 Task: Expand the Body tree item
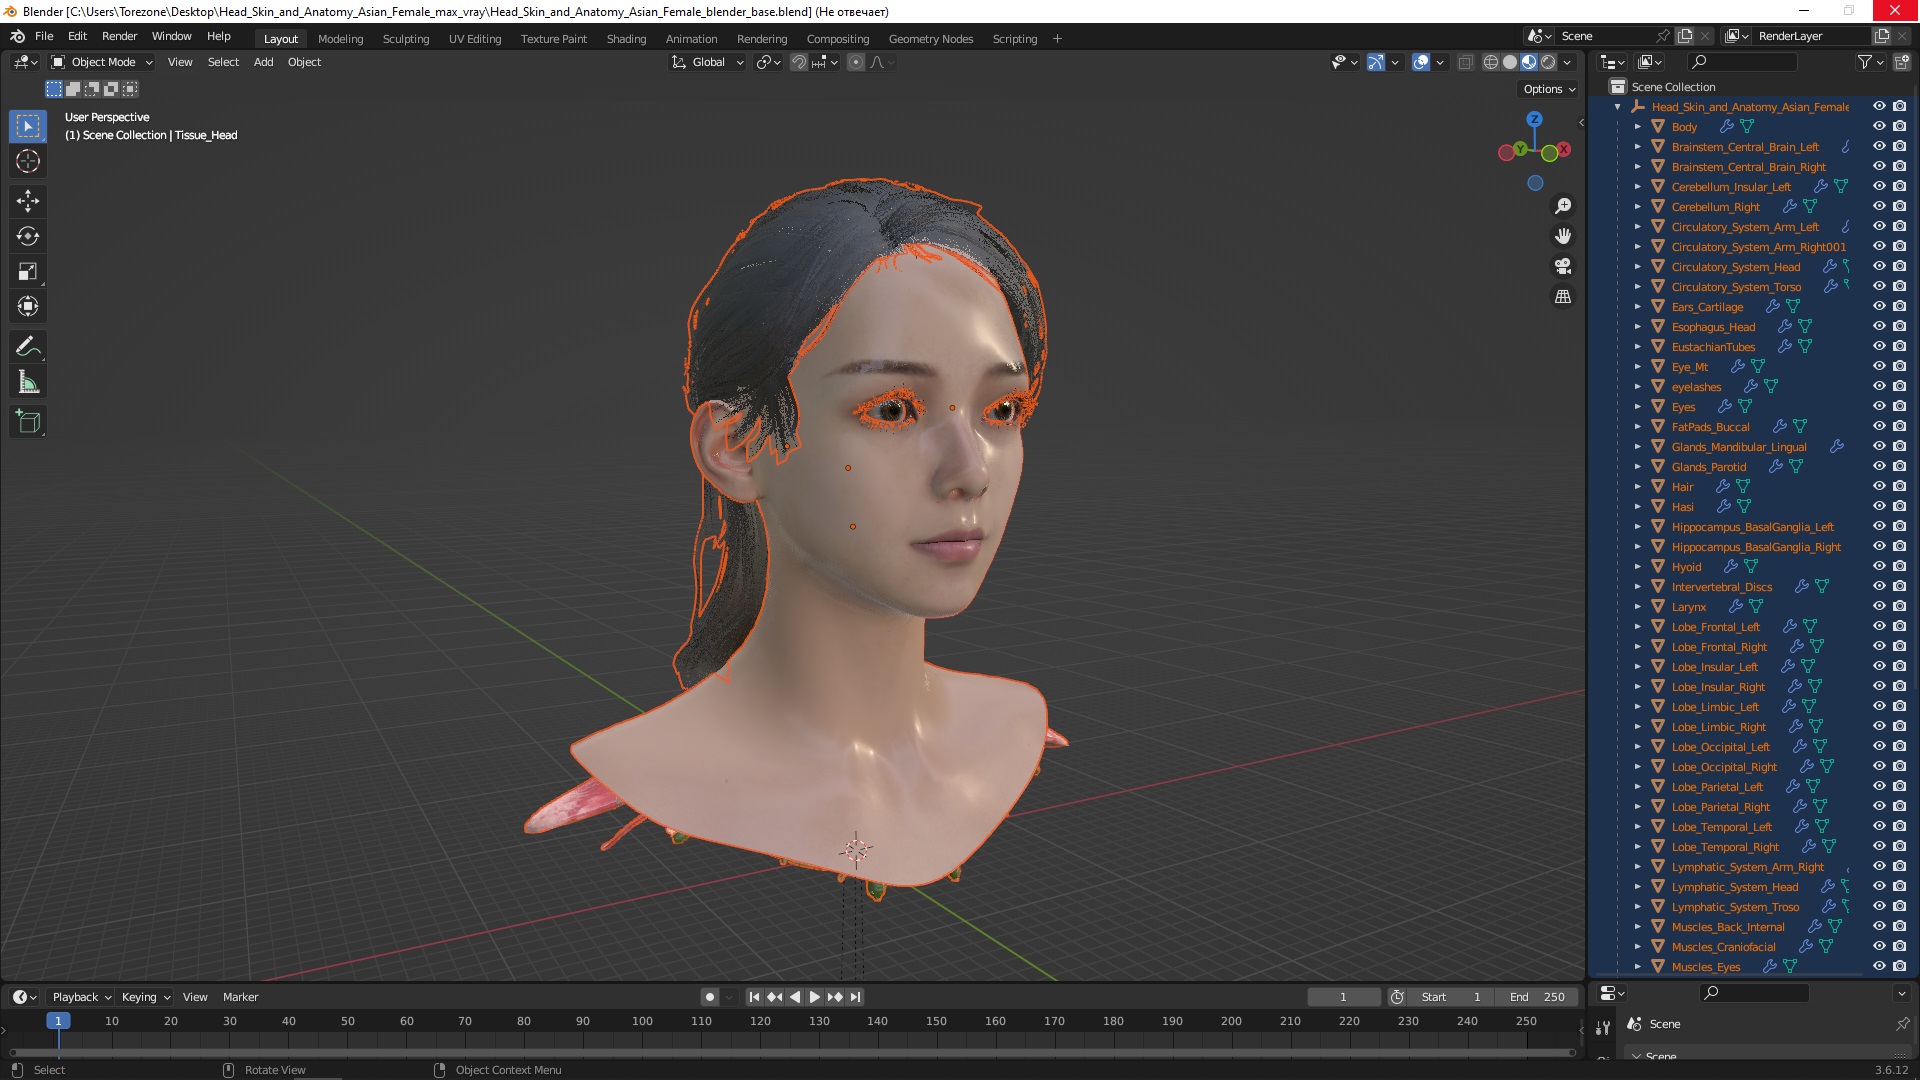[x=1638, y=127]
